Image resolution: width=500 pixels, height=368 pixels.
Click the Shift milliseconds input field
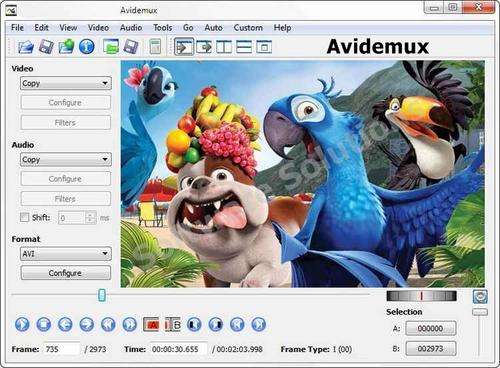[72, 218]
